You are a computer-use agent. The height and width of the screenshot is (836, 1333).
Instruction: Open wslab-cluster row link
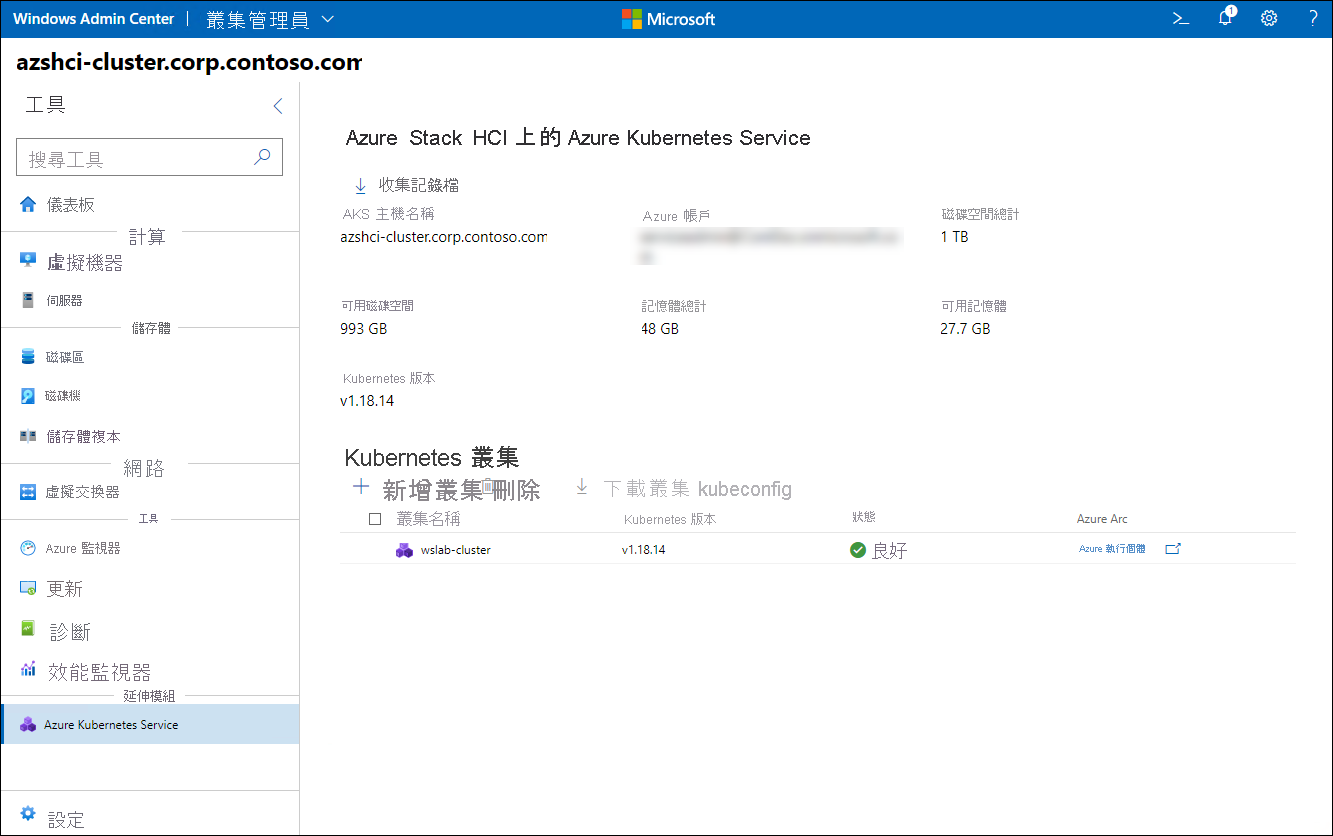456,550
